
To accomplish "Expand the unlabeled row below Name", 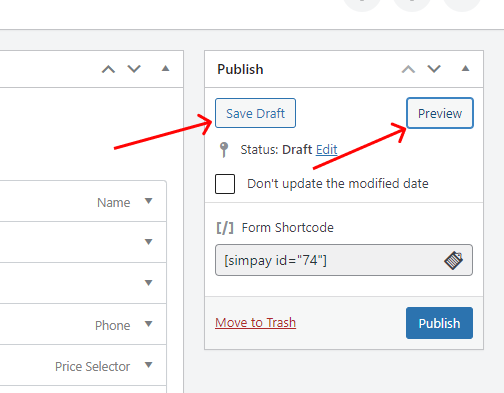I will click(149, 242).
